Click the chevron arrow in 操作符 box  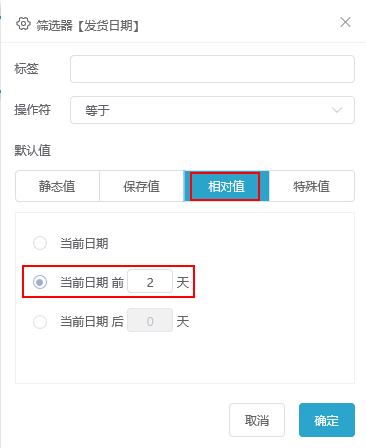pos(337,110)
